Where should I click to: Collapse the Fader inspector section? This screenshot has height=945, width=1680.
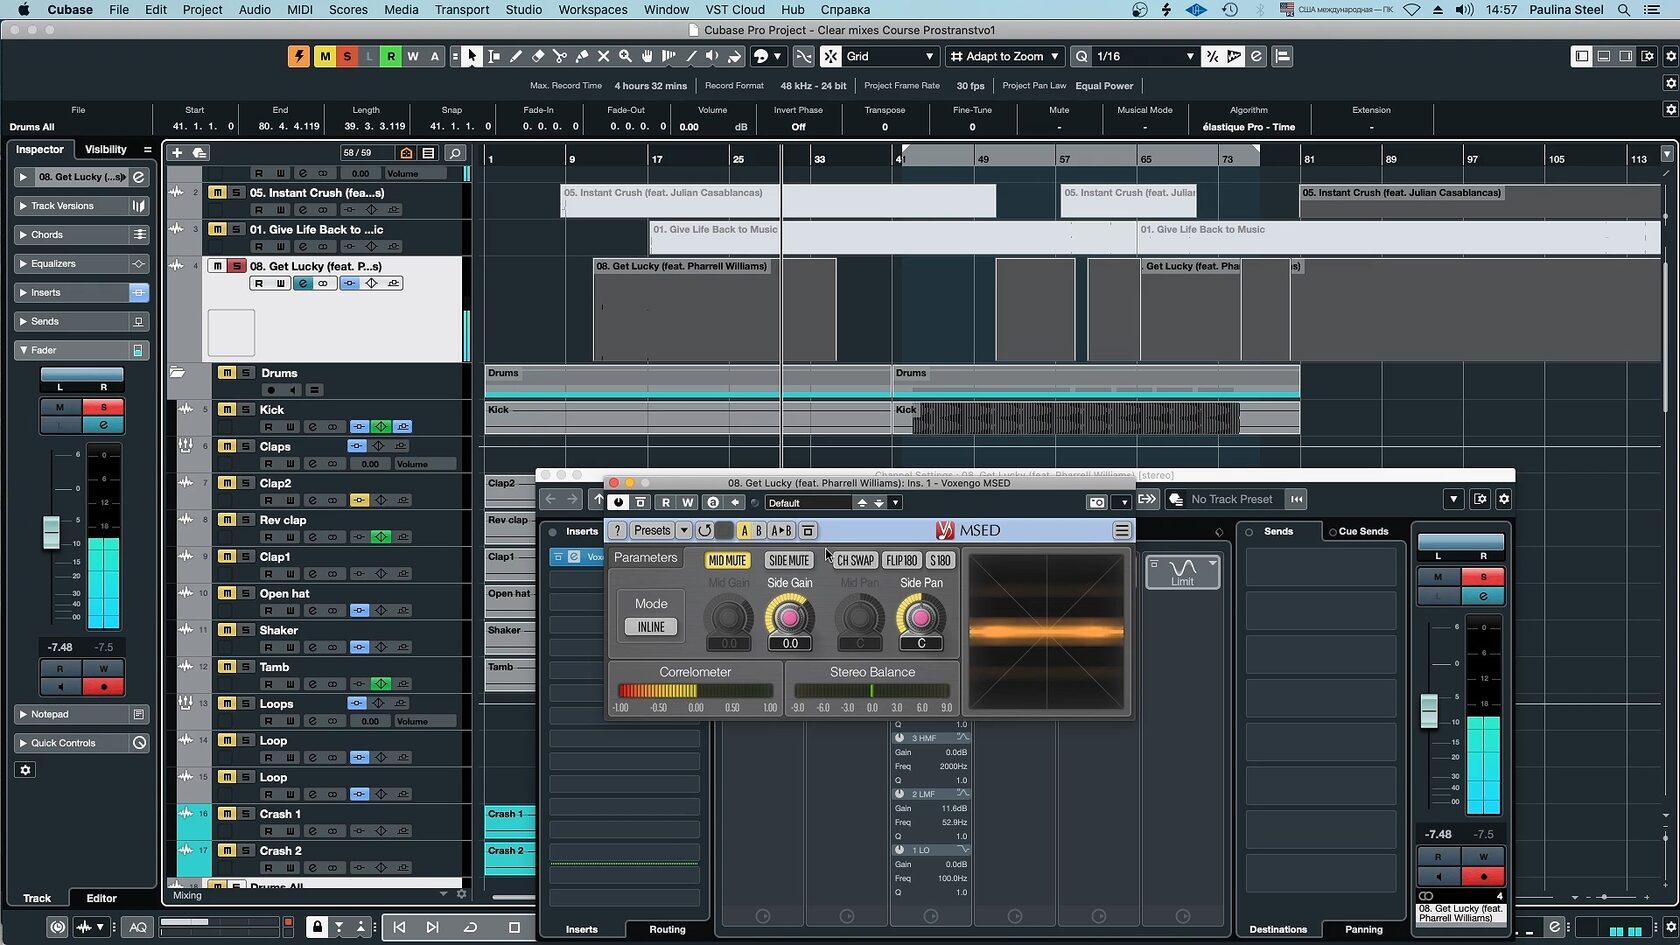[x=83, y=351]
